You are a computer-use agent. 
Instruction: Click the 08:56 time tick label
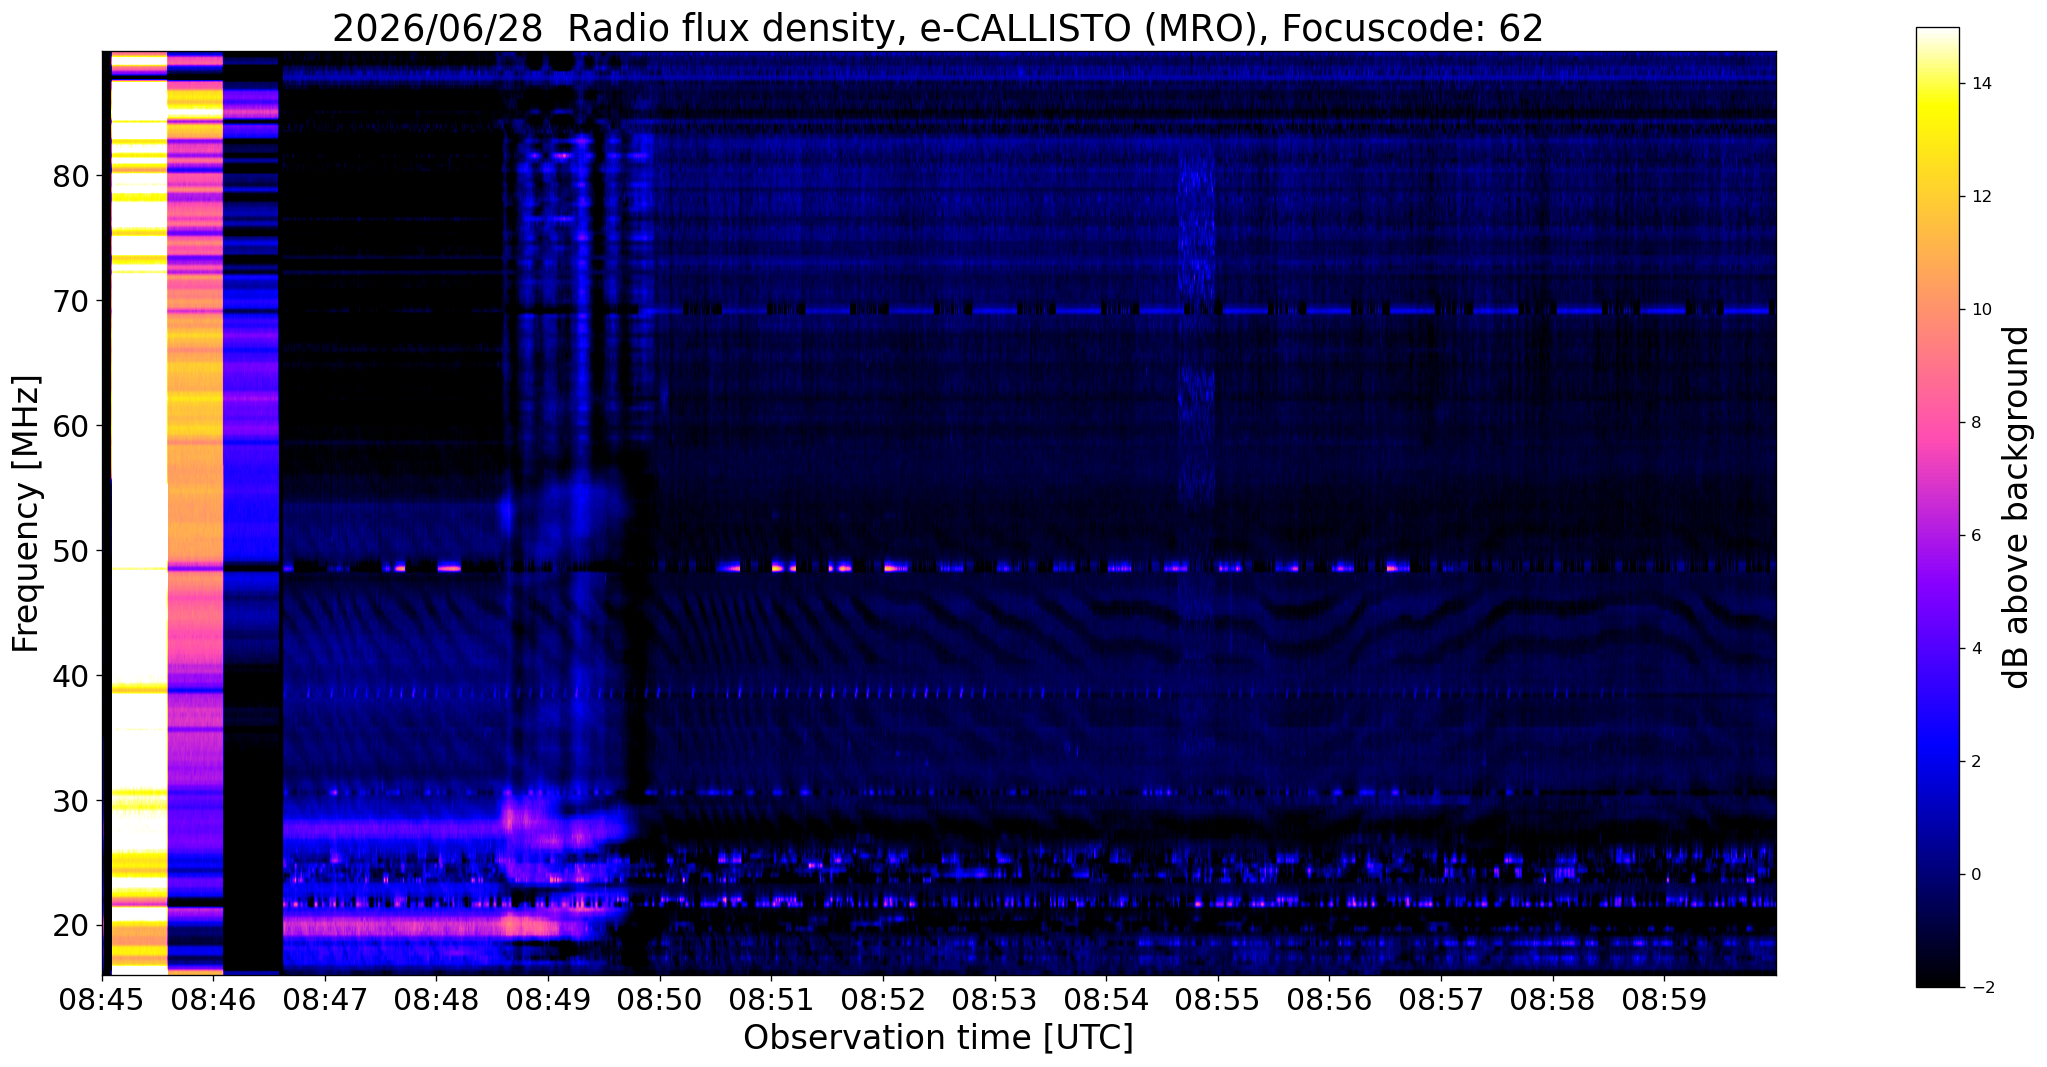pos(1329,999)
